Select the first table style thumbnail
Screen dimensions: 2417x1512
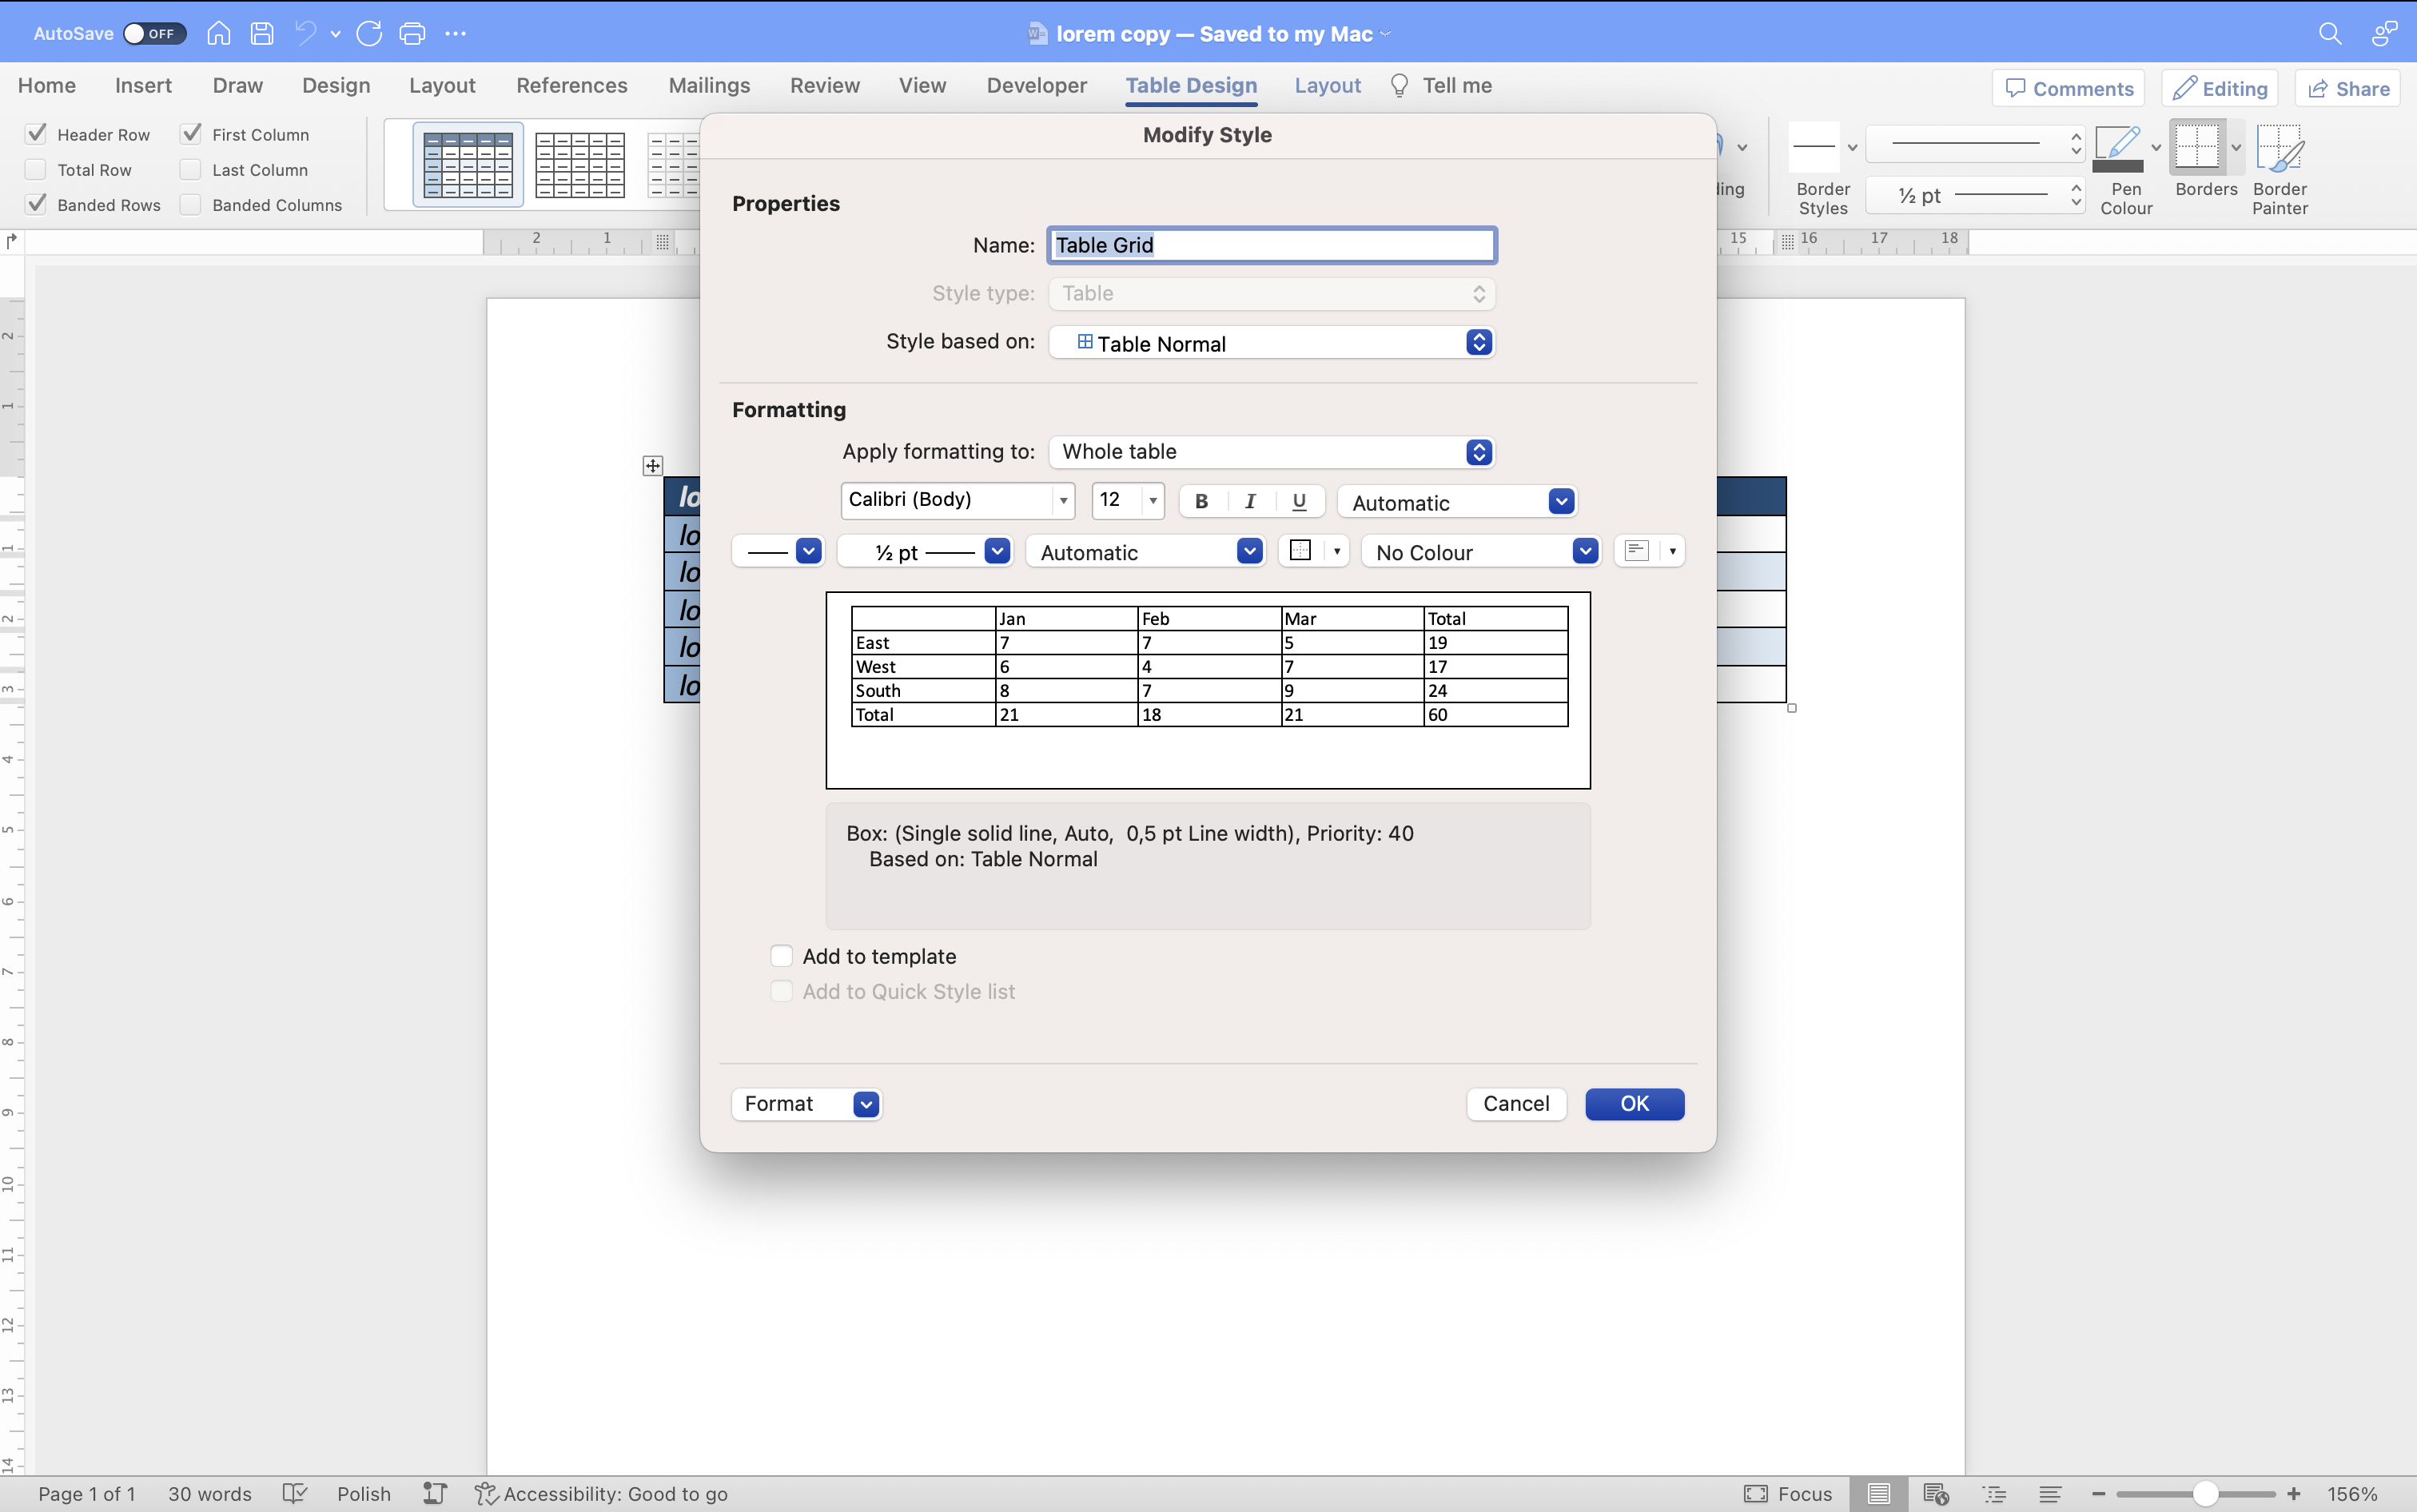[468, 165]
